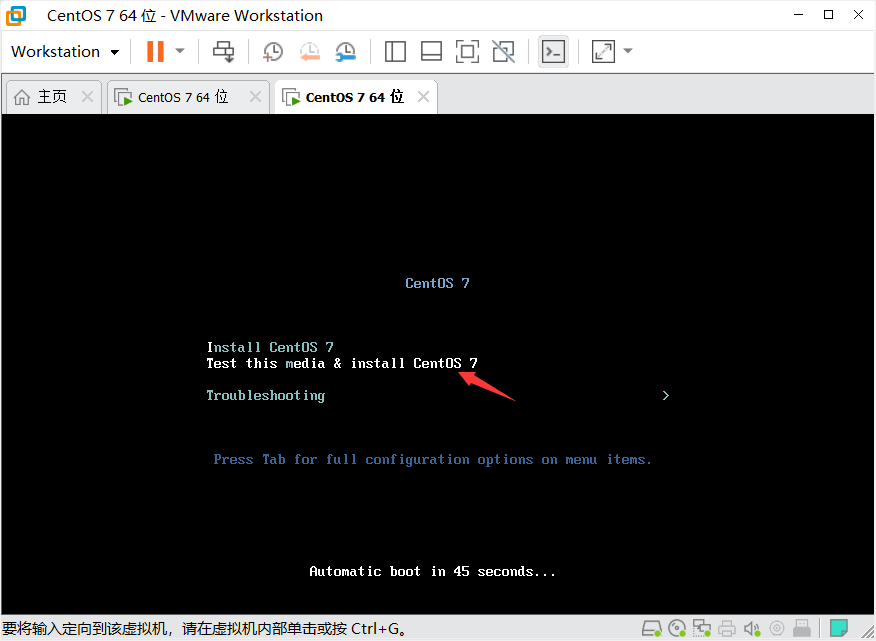The image size is (876, 641).
Task: Open the snapshot manager
Action: click(x=346, y=51)
